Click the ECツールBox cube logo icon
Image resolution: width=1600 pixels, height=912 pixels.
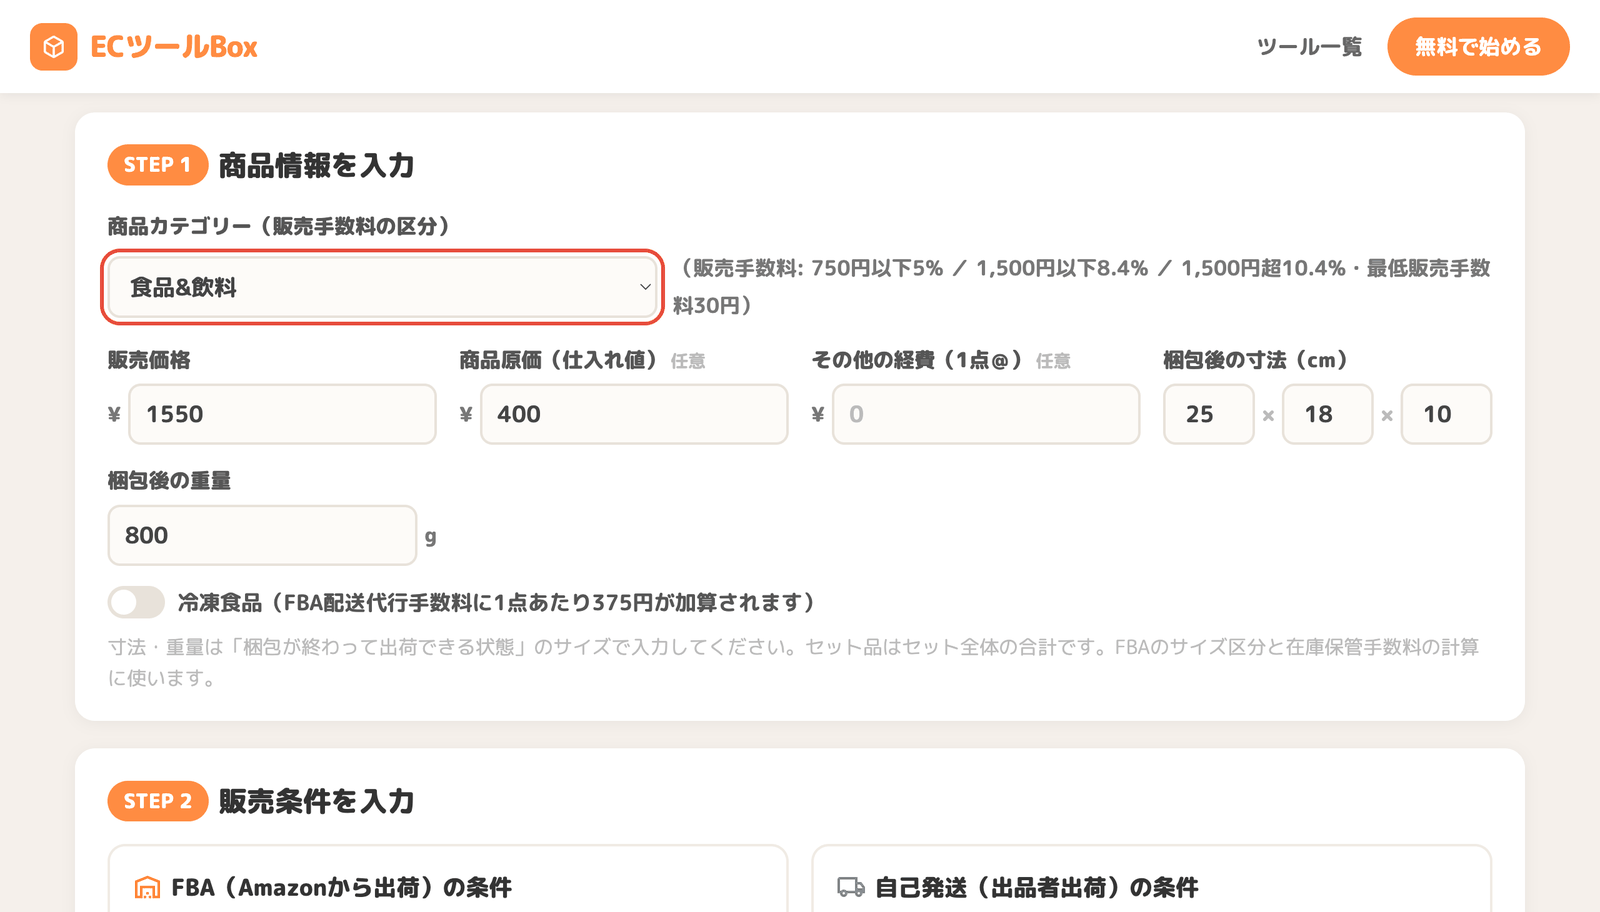pyautogui.click(x=54, y=47)
